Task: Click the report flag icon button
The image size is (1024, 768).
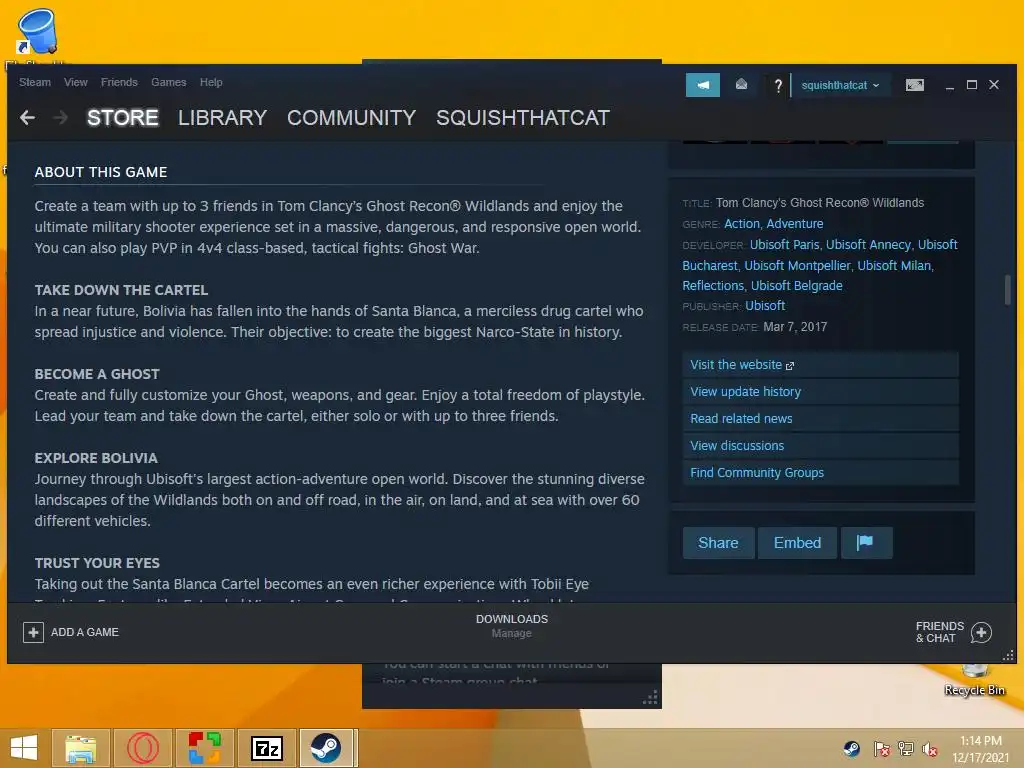Action: point(866,543)
